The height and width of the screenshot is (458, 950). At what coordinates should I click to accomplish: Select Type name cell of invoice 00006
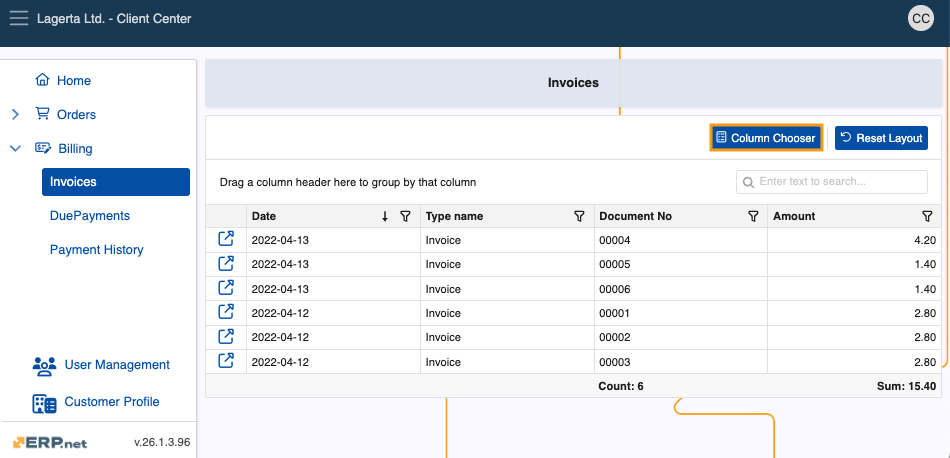click(x=507, y=289)
